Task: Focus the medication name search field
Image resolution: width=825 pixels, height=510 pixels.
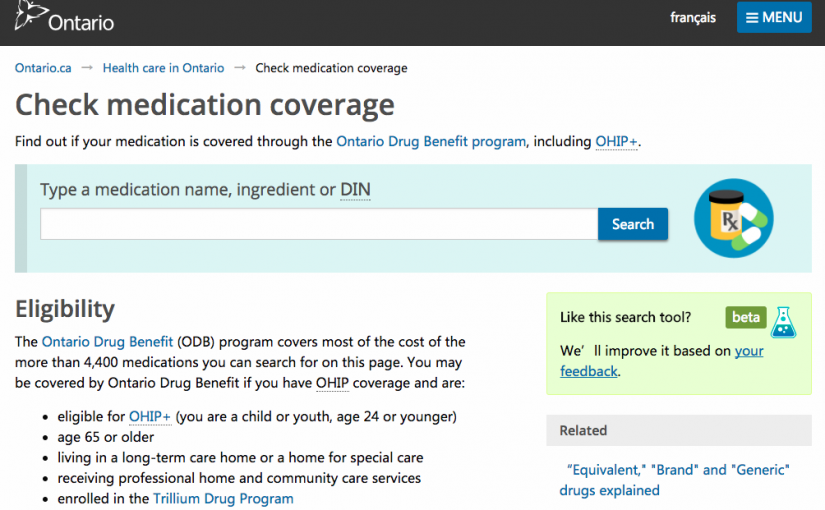Action: click(x=318, y=224)
